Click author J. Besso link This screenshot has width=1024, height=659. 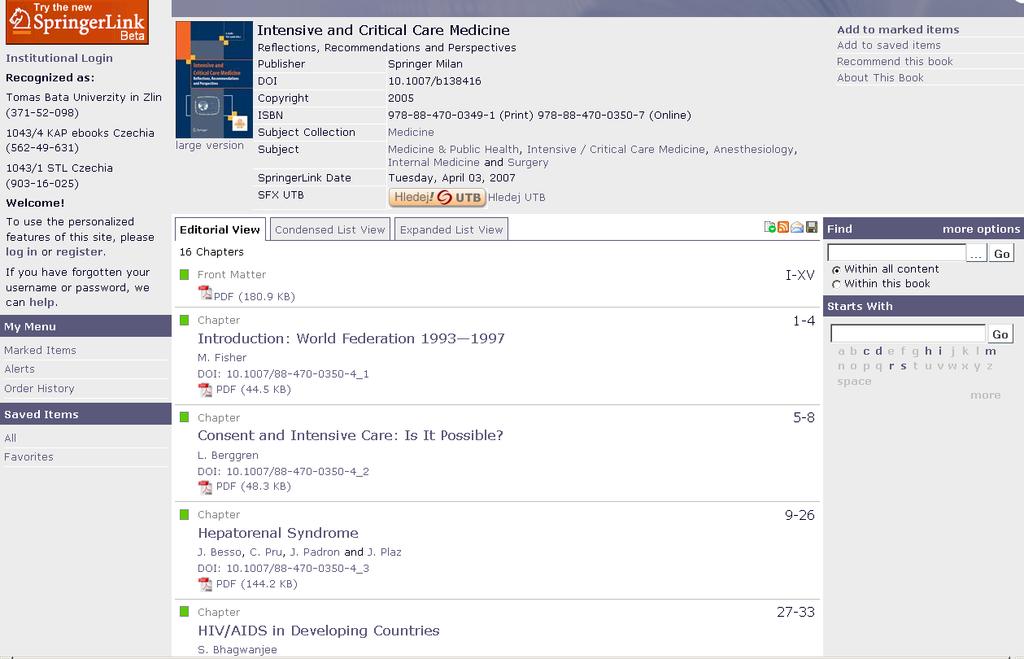[220, 553]
